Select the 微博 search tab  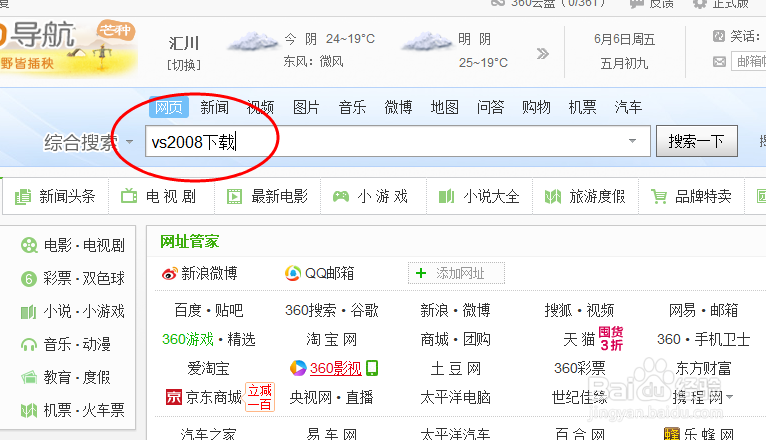tap(398, 107)
